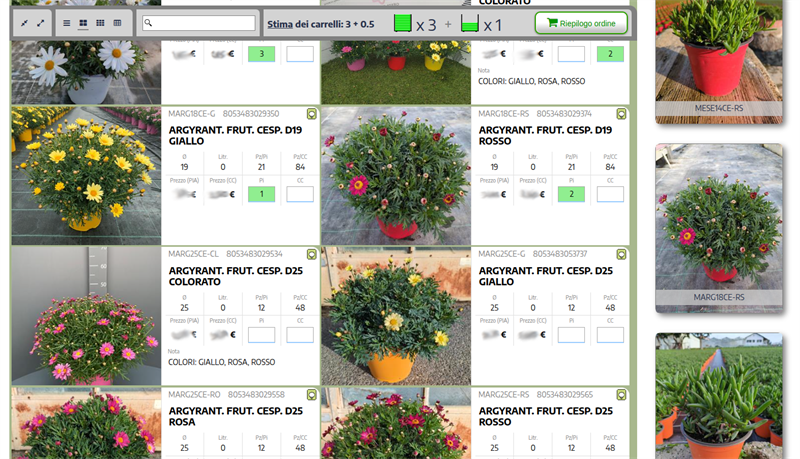Click the info icon on MARG18CE-RS card

(621, 114)
